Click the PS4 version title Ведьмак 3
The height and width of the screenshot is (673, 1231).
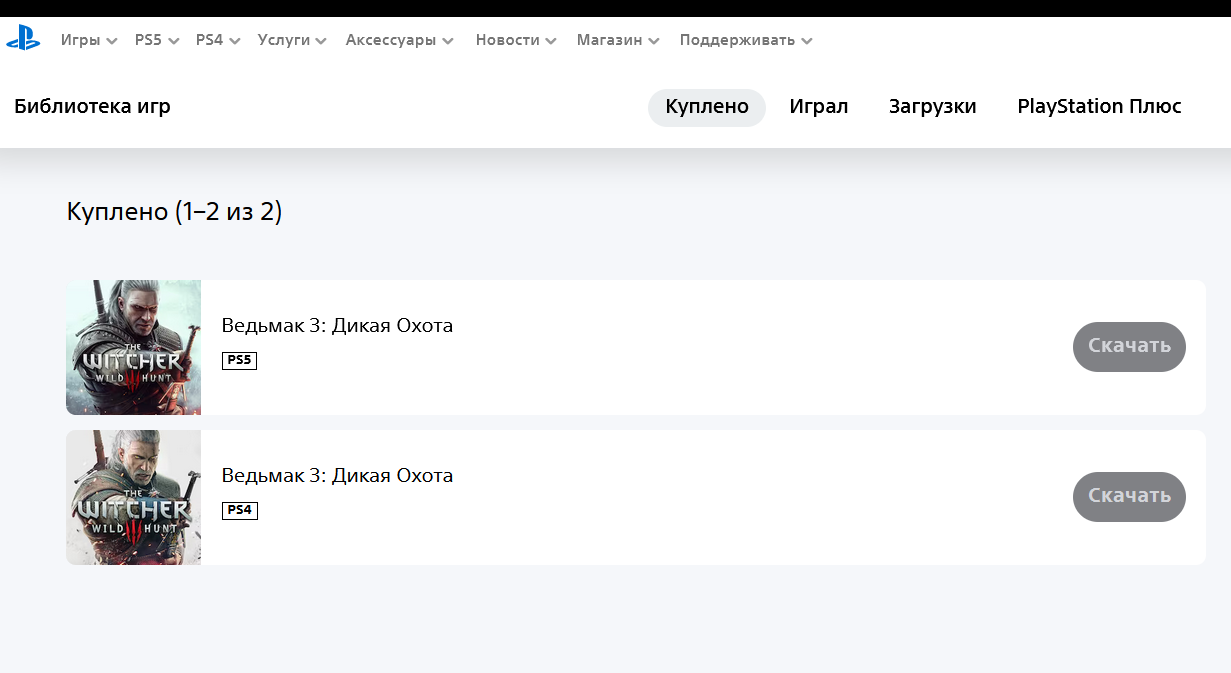[337, 476]
